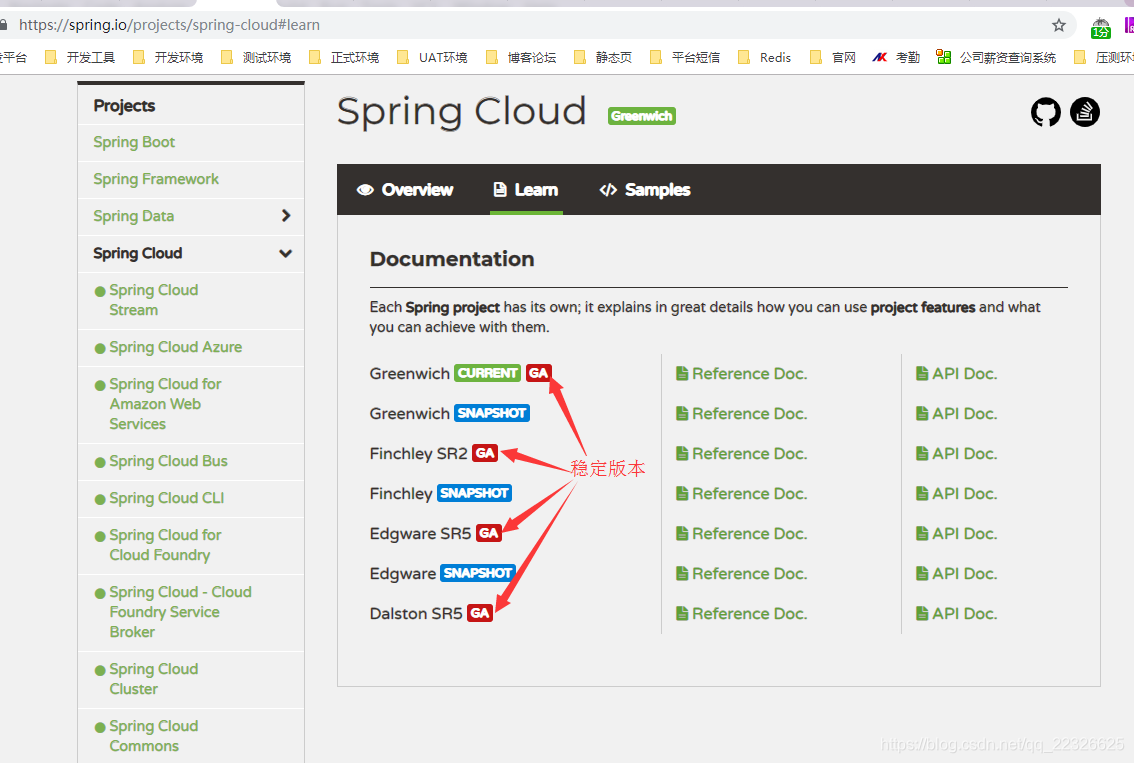Open Spring Cloud Stream subproject

click(x=153, y=300)
